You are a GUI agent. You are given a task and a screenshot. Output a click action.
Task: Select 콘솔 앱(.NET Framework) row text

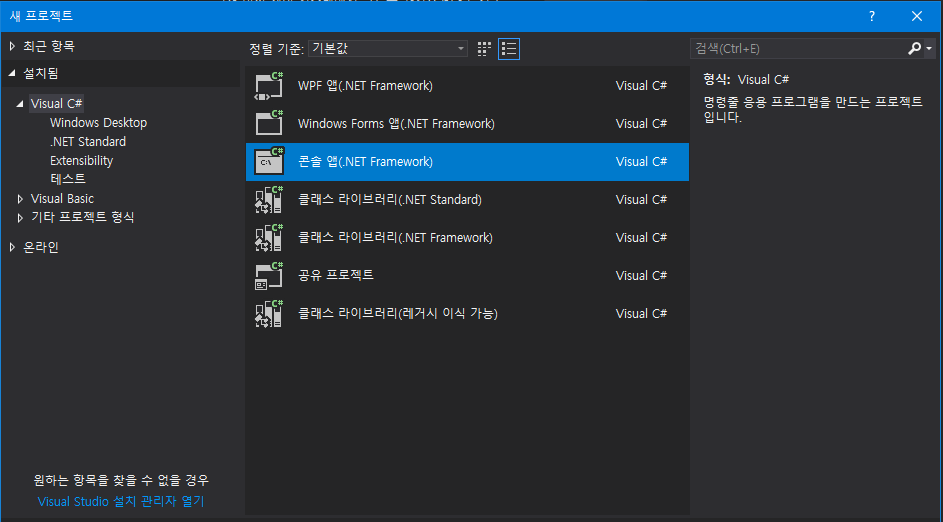point(365,162)
